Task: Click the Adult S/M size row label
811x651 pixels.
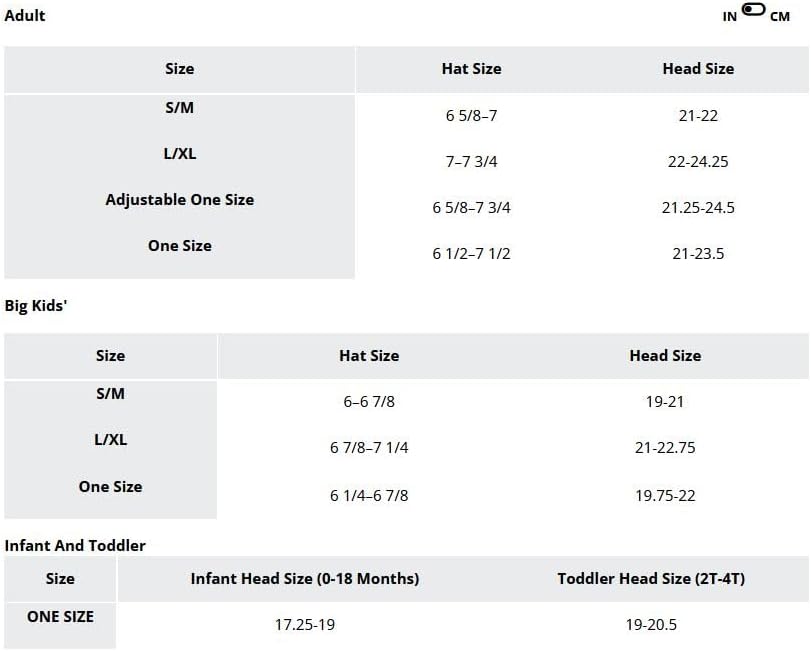Action: click(x=180, y=107)
